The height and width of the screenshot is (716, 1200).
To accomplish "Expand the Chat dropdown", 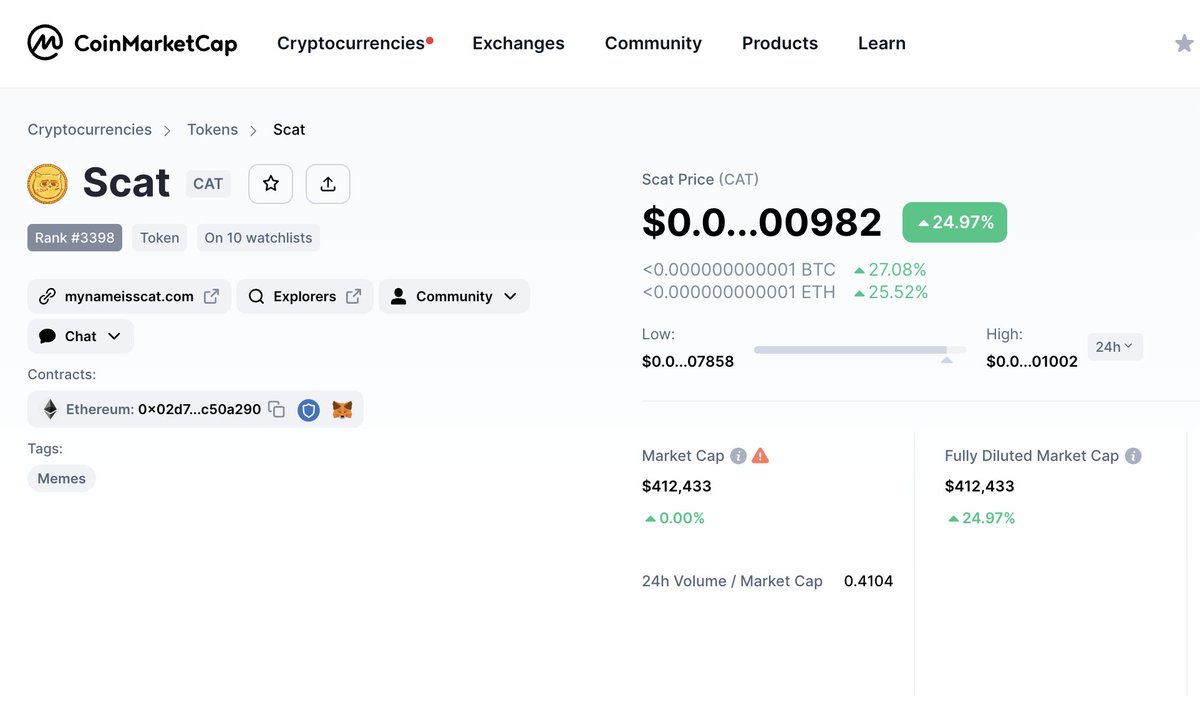I will click(x=81, y=336).
